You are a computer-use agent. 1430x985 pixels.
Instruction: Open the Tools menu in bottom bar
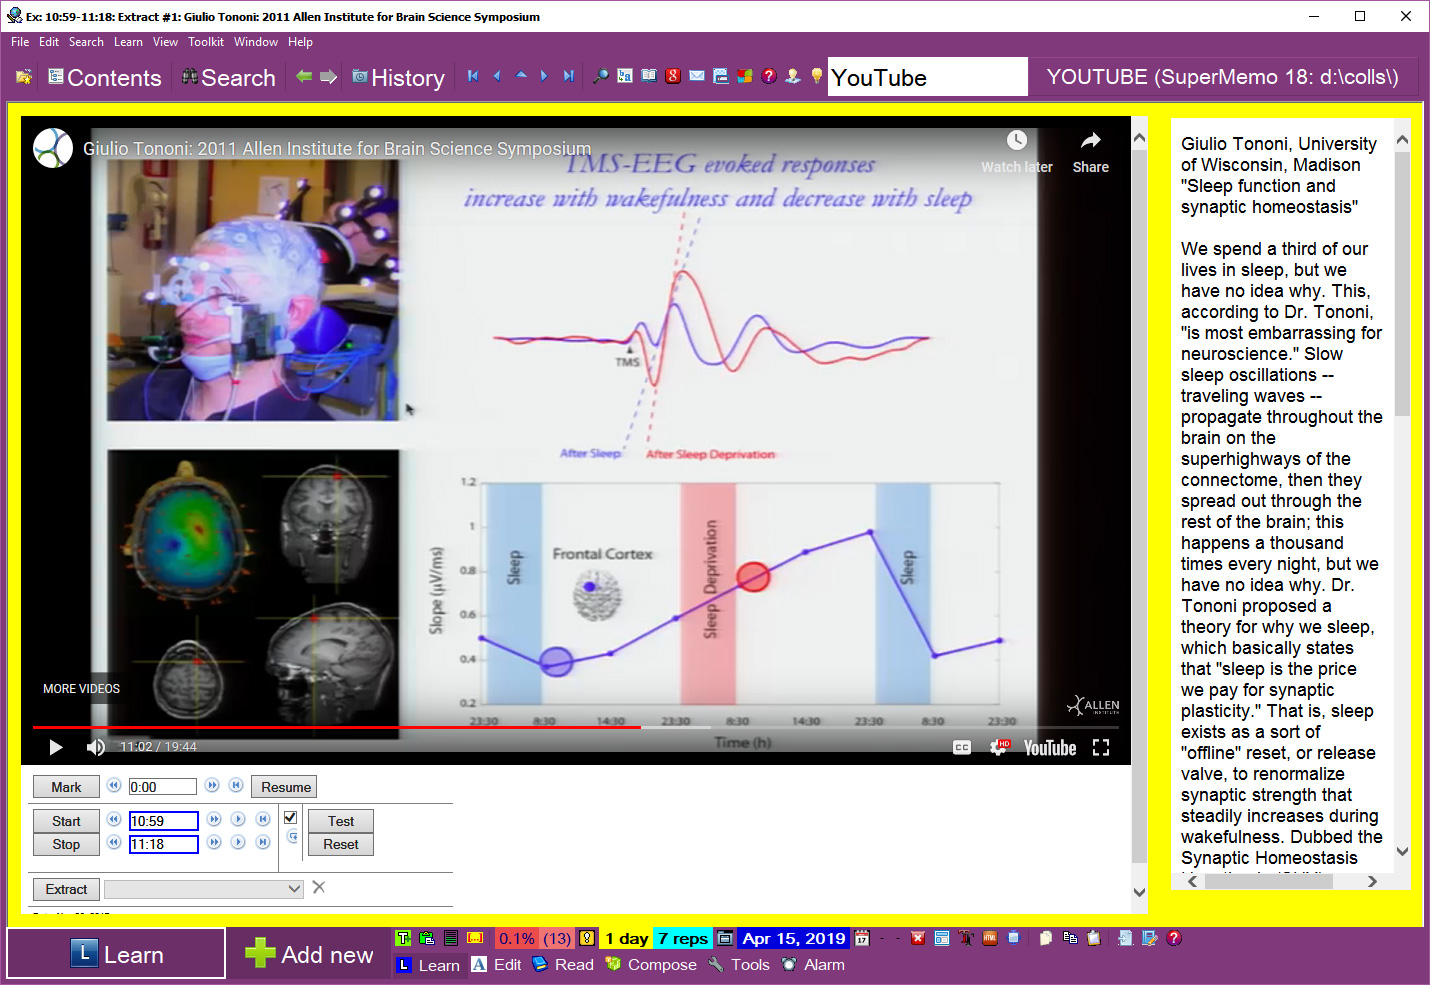(739, 965)
